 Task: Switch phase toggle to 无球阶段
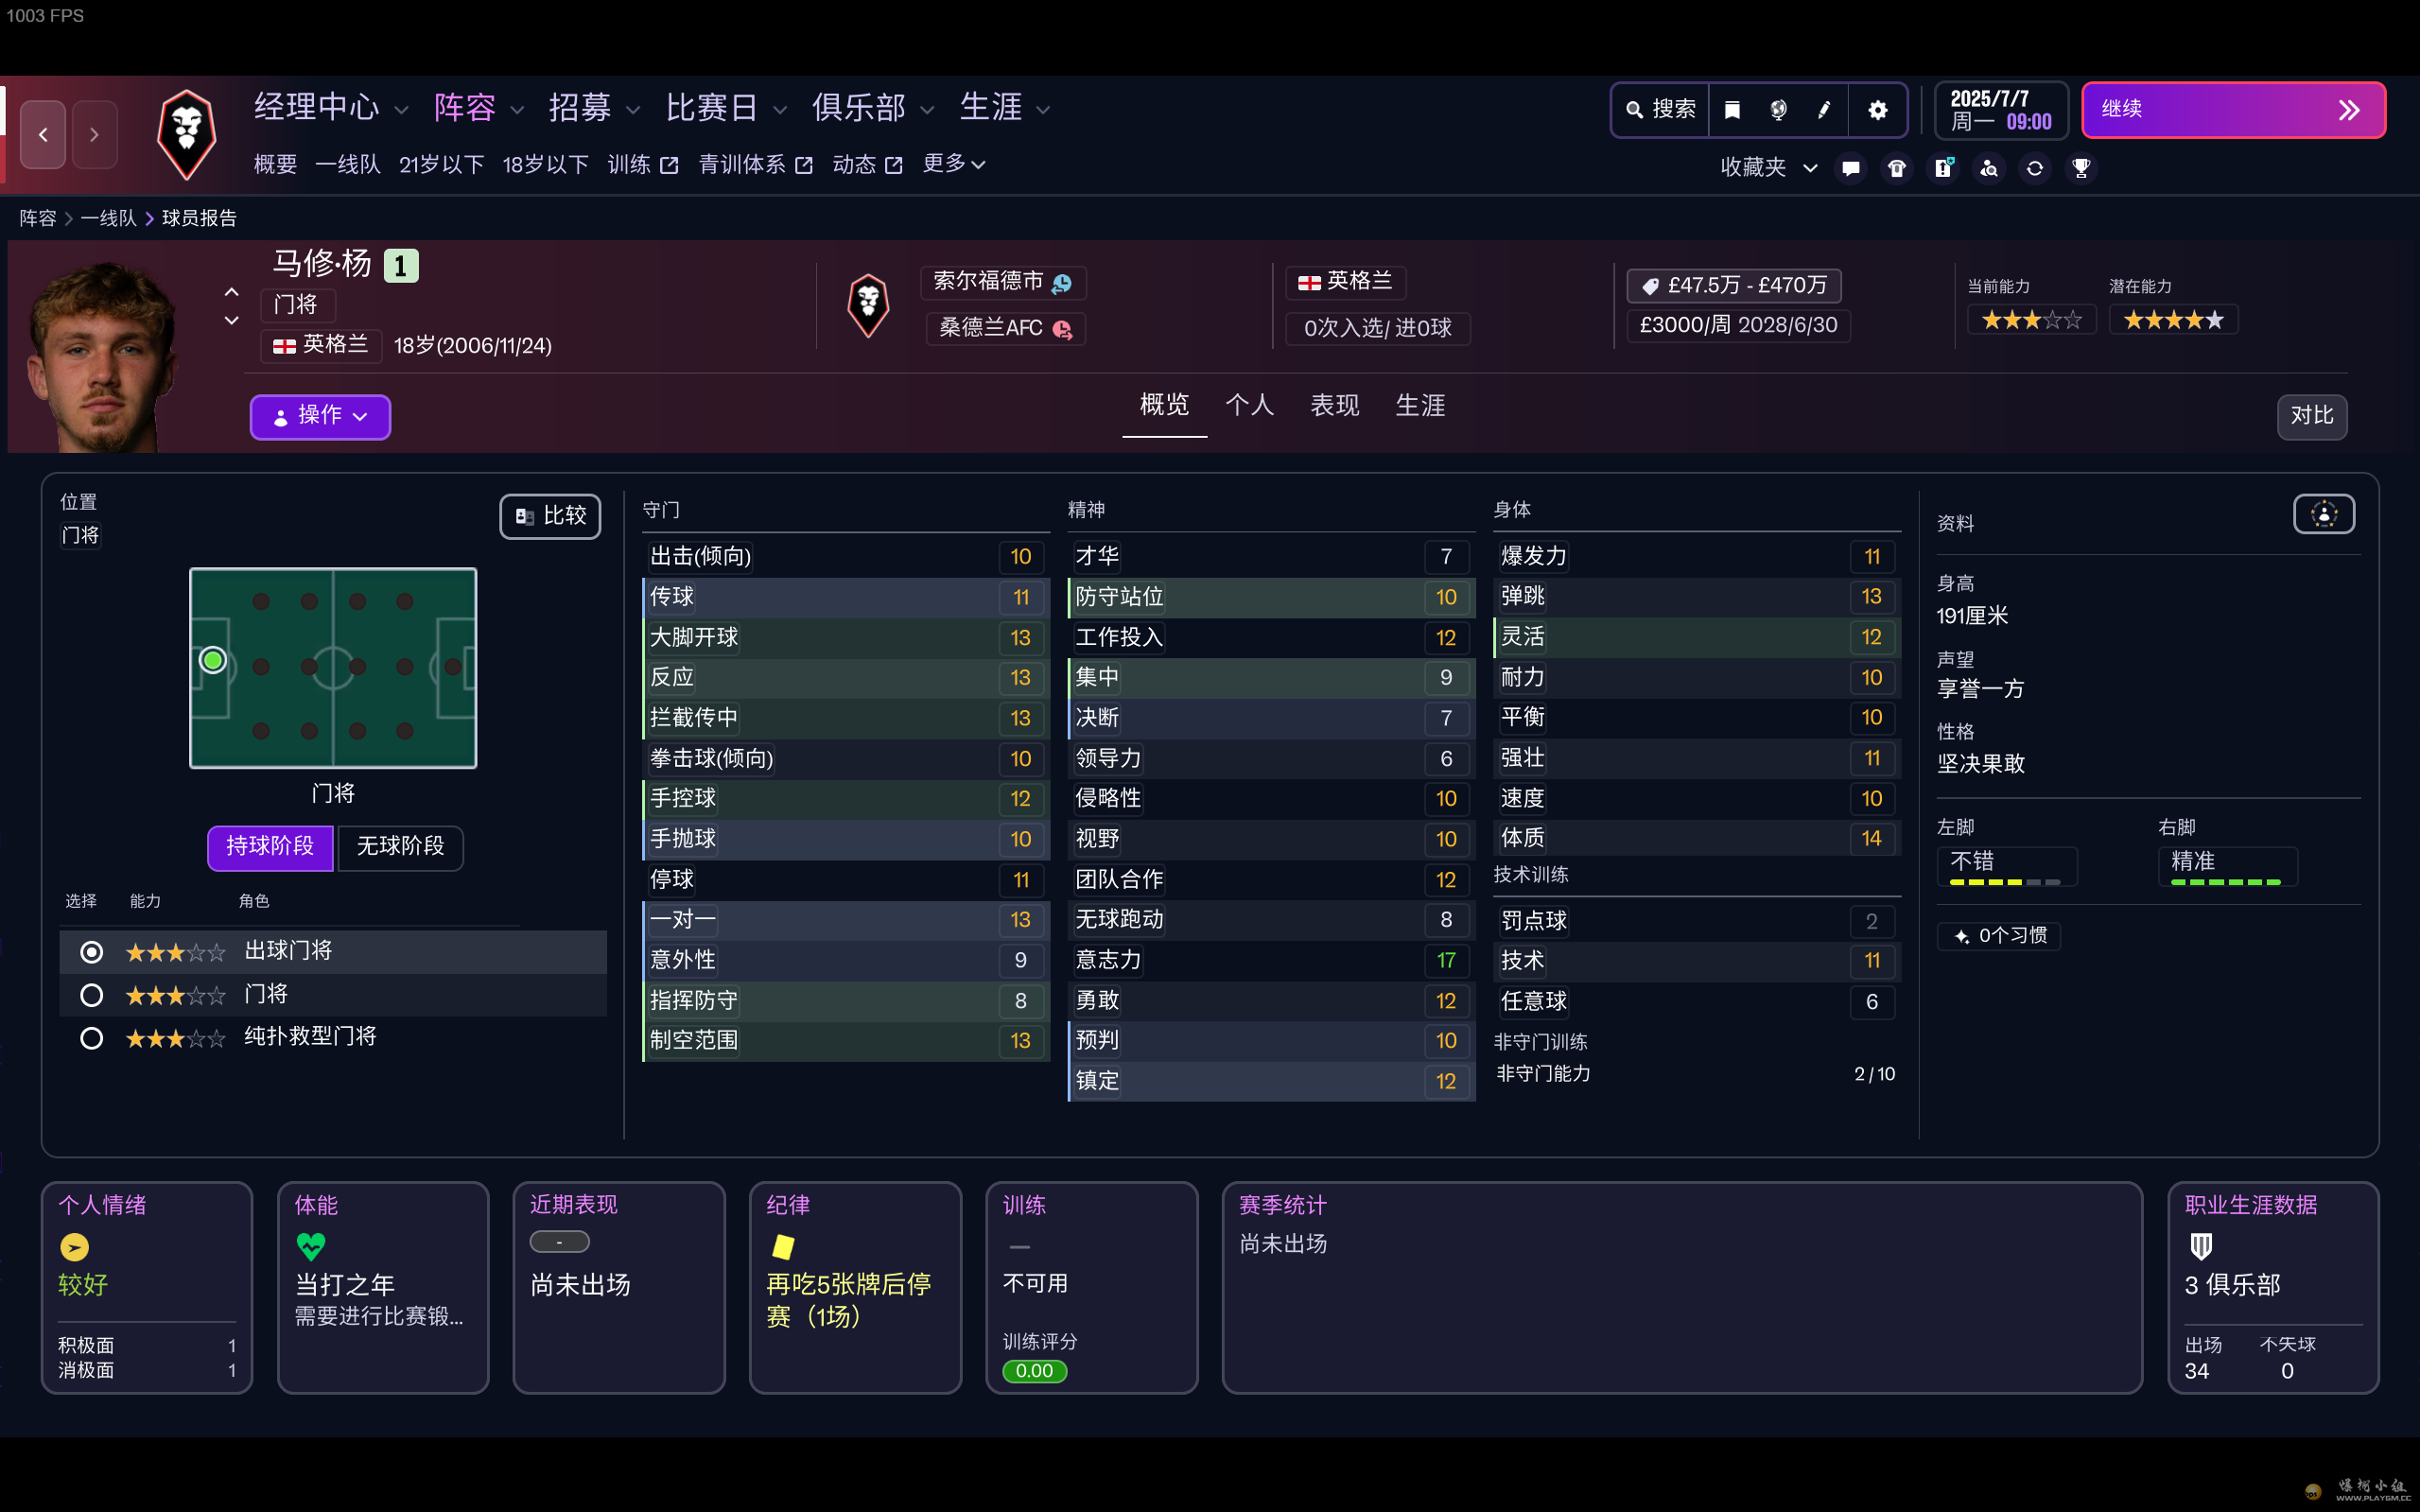(x=399, y=847)
